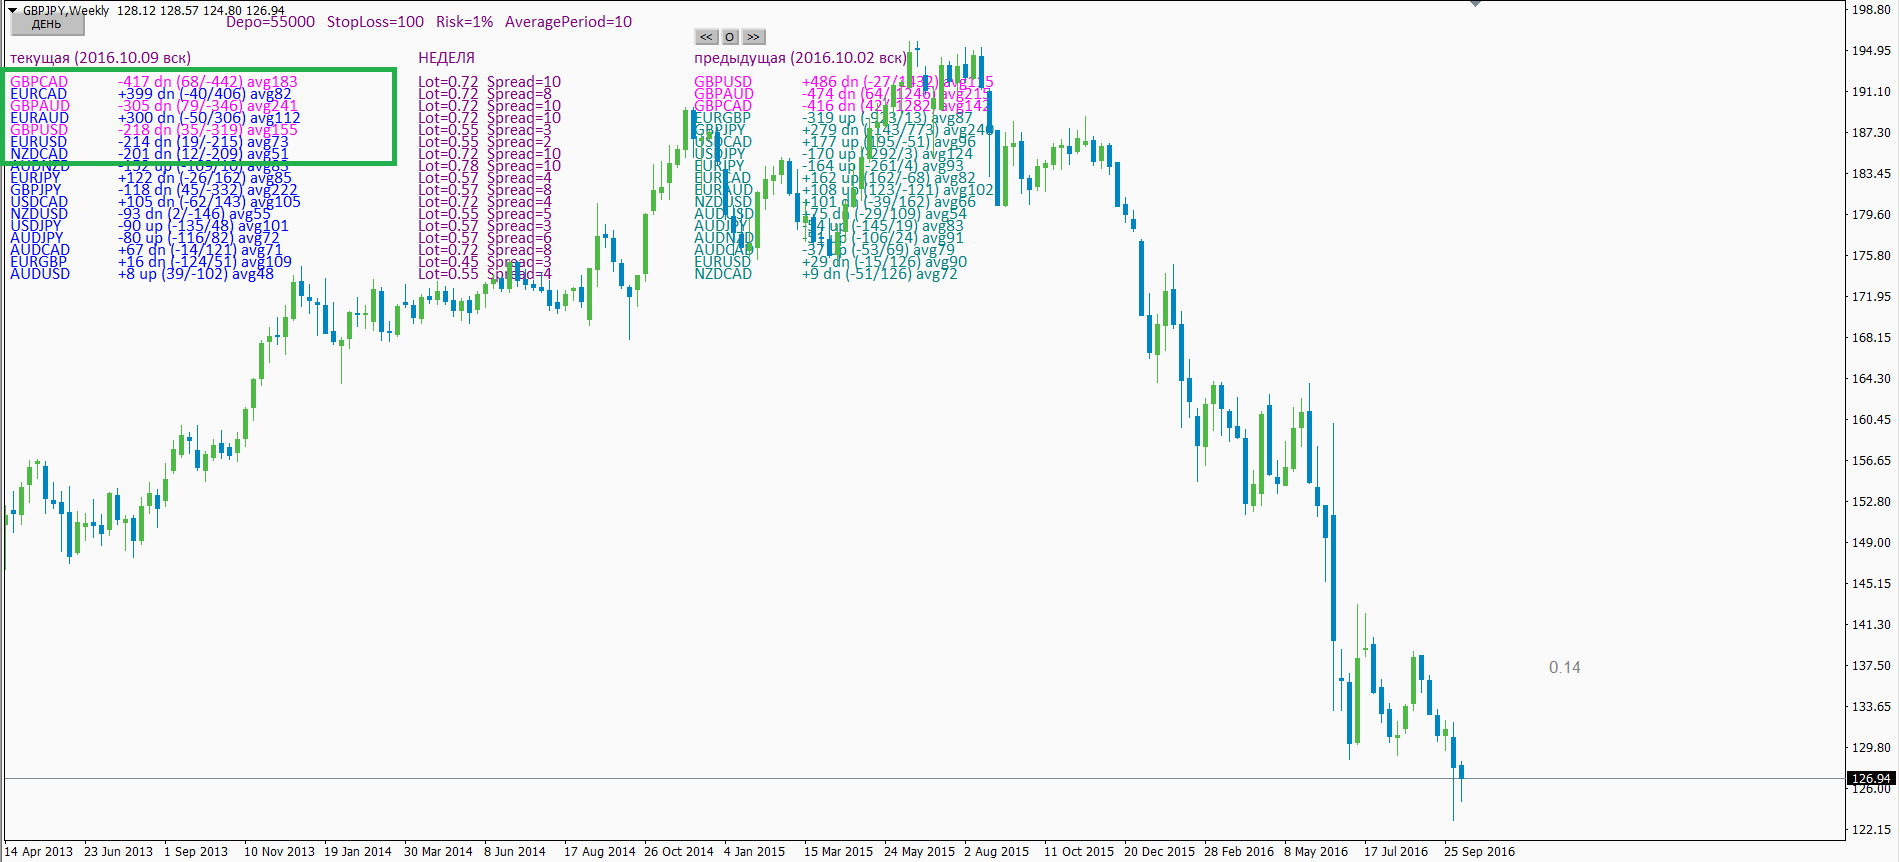Click the '+16 dn (-124/51) avg109' value
Screen dimensions: 1900x862
tap(205, 262)
